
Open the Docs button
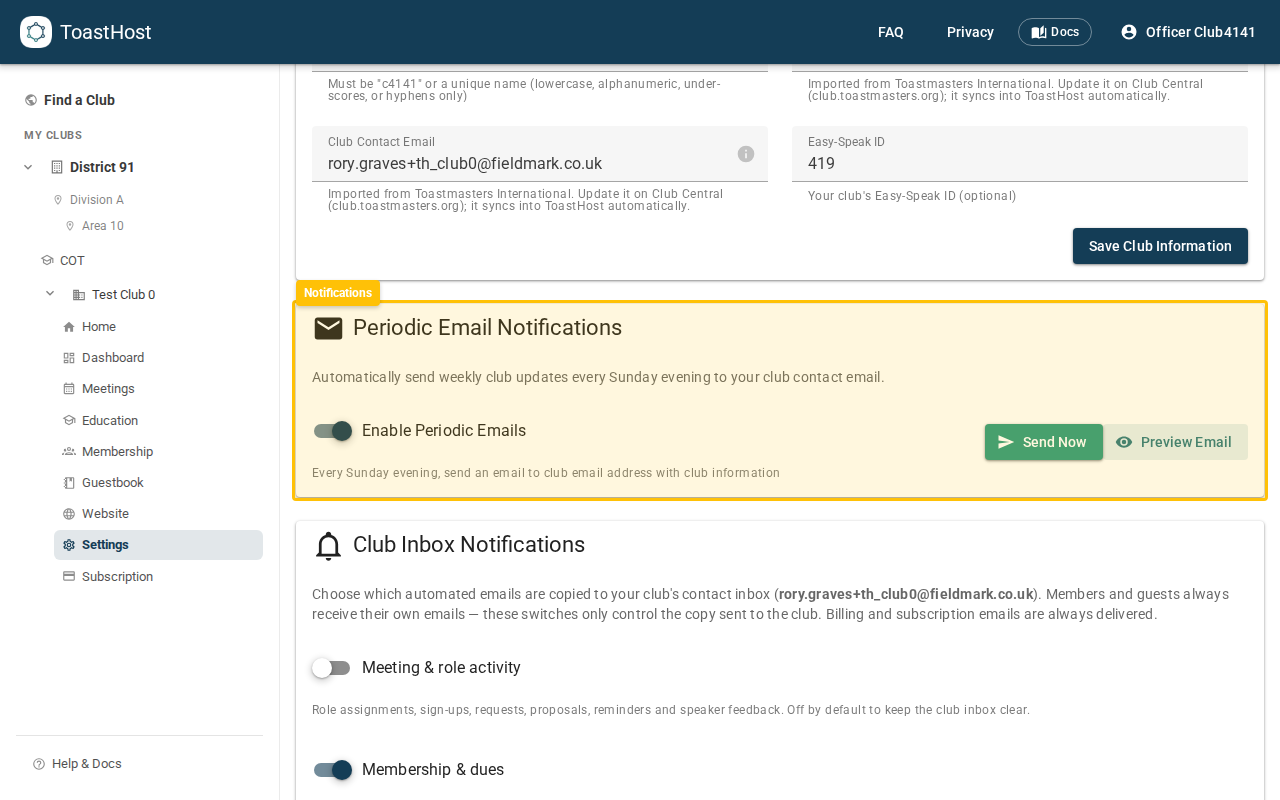click(x=1055, y=32)
